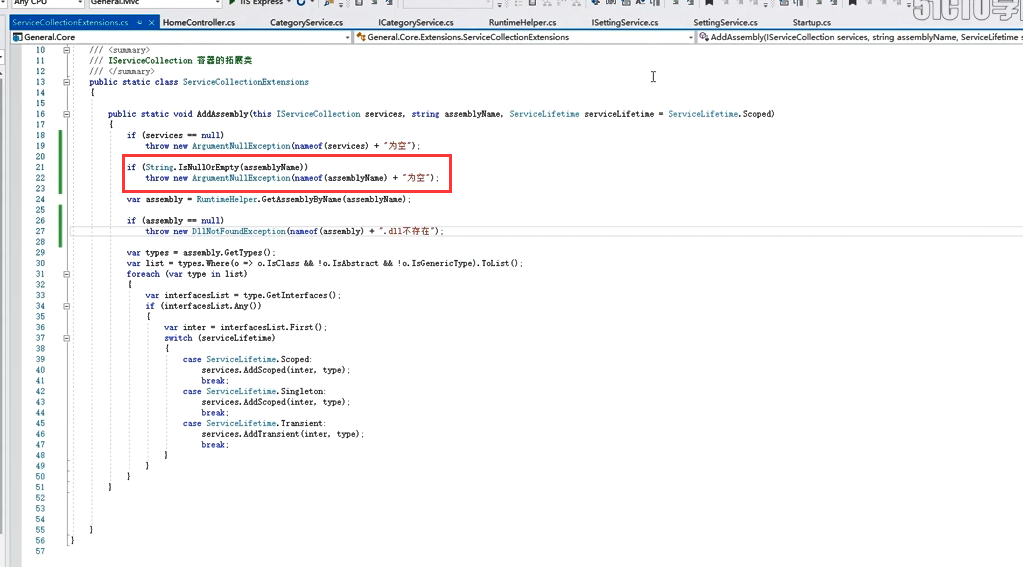Click "ArgumentNullException" on line 22
The width and height of the screenshot is (1023, 567).
(241, 178)
